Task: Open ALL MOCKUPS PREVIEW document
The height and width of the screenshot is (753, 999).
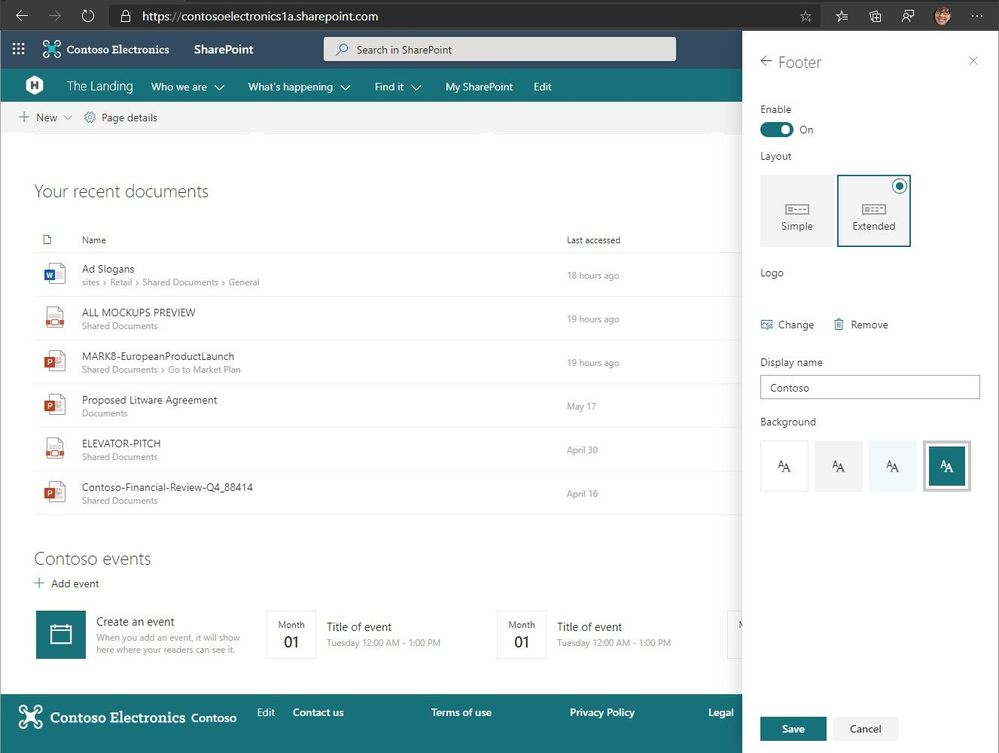Action: (138, 312)
